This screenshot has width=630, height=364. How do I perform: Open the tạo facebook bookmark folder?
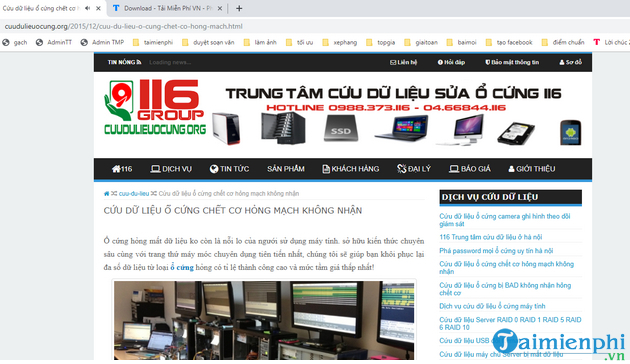click(x=509, y=42)
